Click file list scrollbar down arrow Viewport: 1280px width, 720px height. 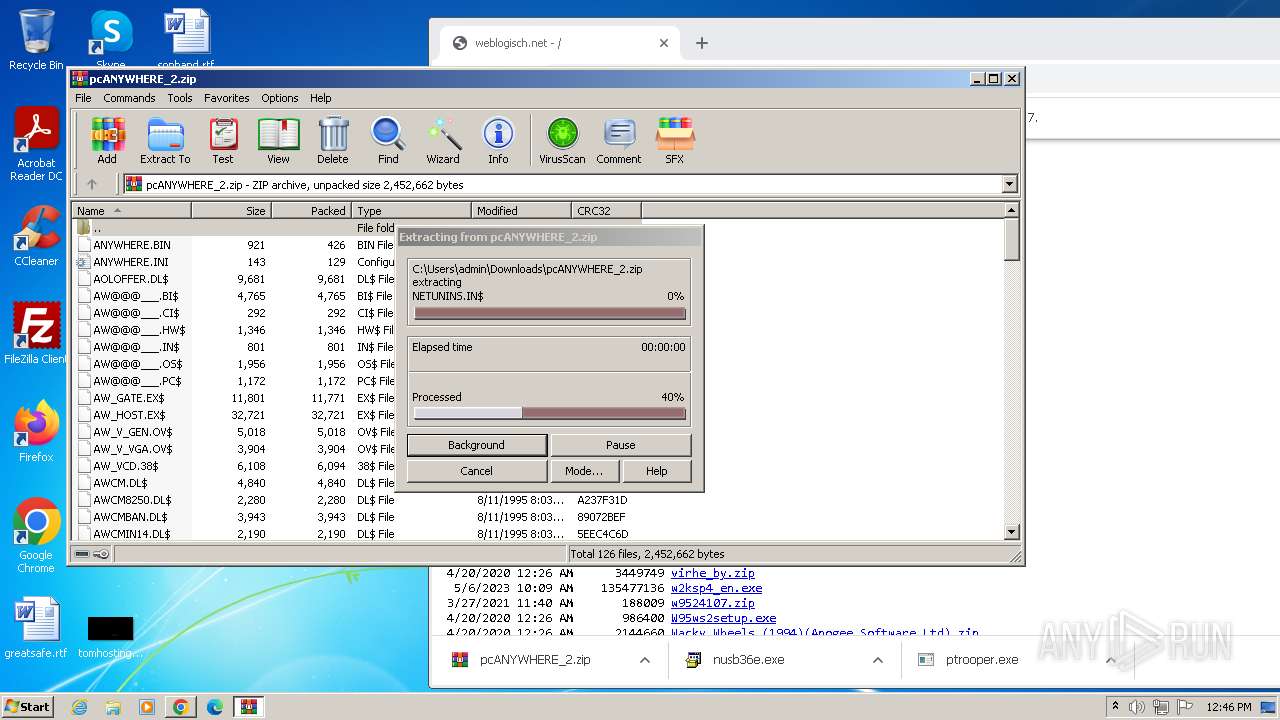1011,533
